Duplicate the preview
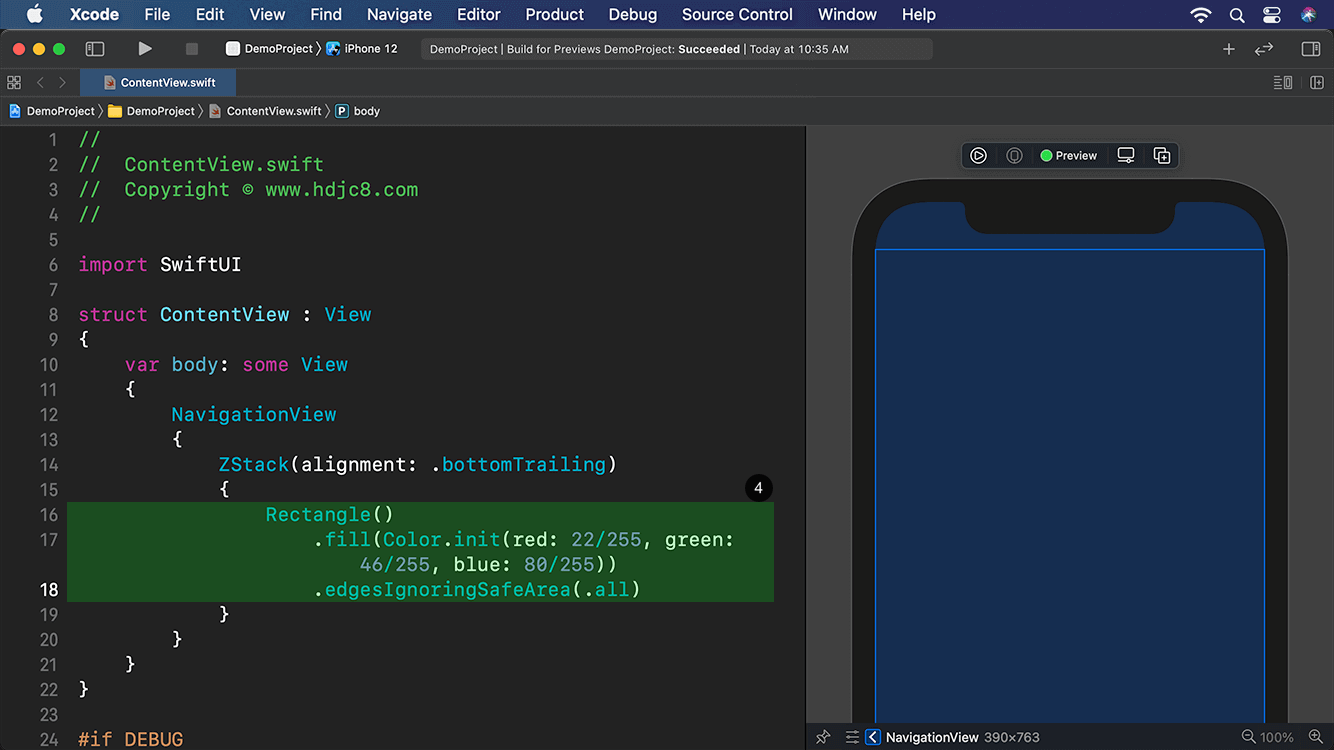This screenshot has width=1334, height=750. [1162, 155]
